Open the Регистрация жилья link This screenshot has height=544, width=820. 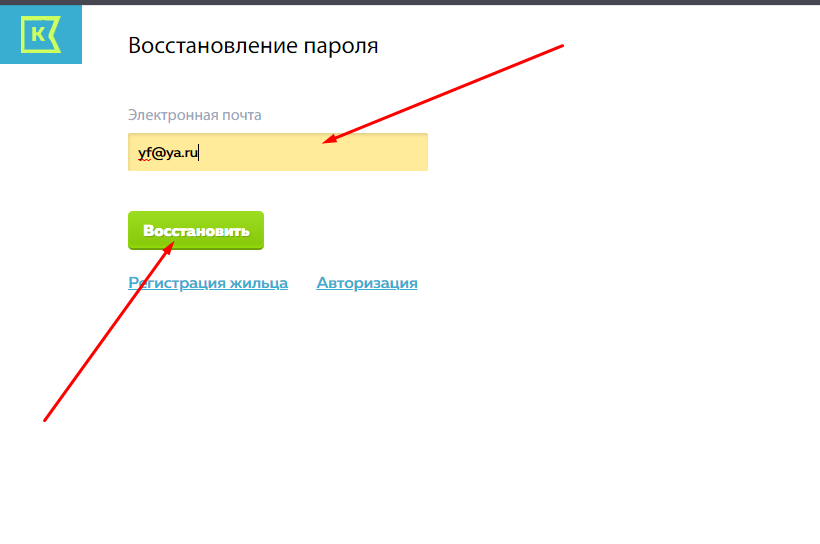(x=208, y=283)
